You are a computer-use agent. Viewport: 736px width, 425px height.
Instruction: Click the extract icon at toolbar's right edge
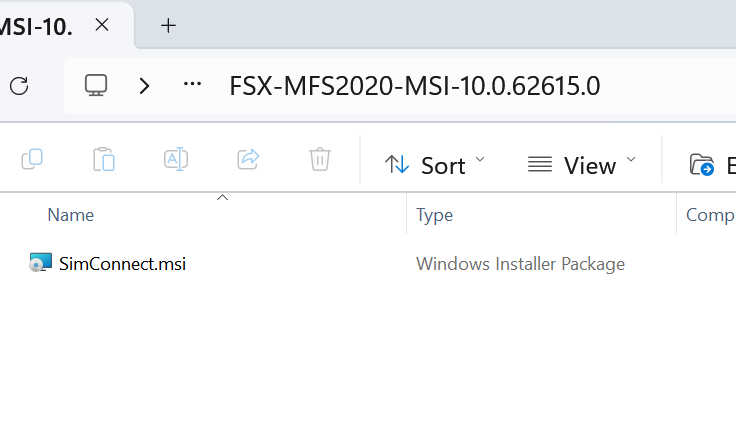(x=703, y=165)
